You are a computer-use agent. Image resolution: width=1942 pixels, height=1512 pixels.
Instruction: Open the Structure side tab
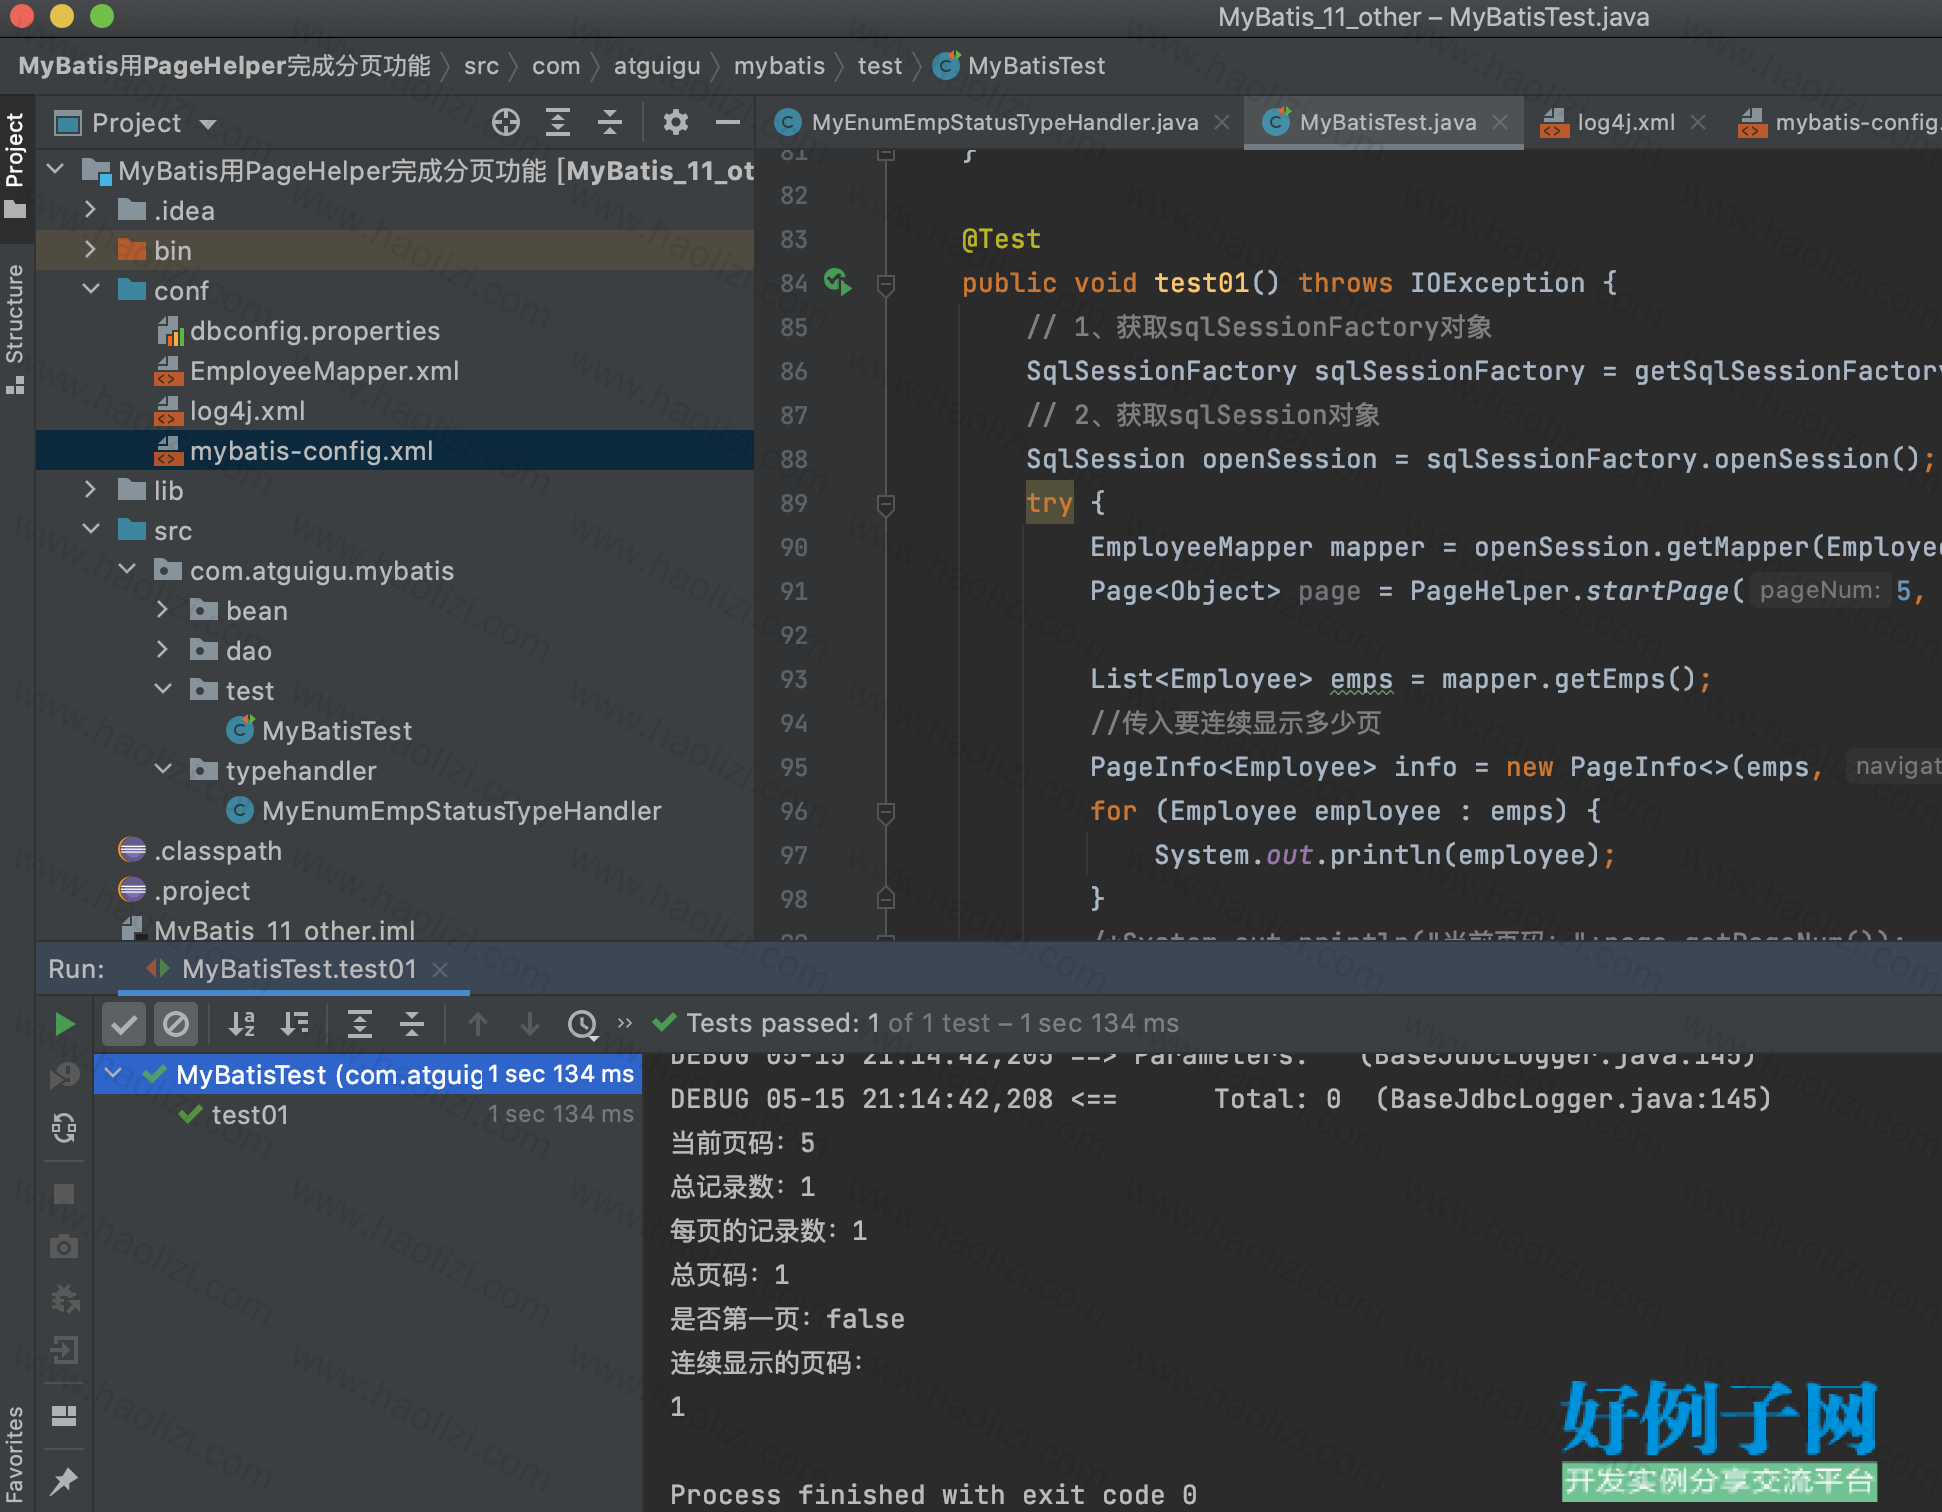pos(15,328)
